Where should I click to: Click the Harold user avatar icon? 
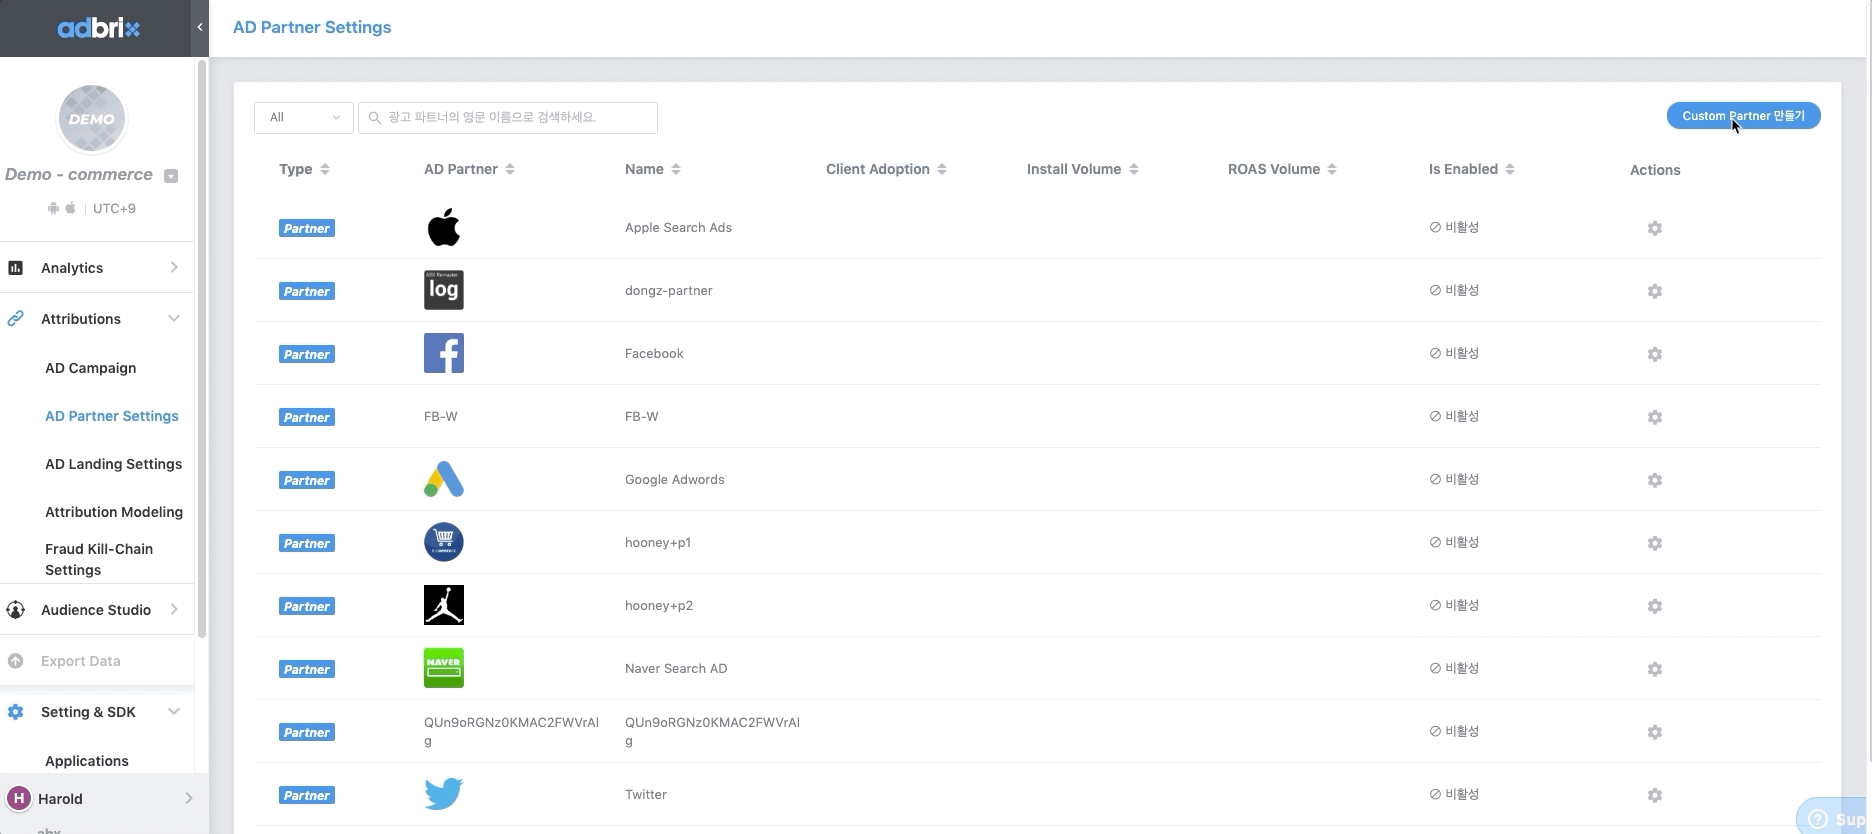coord(19,798)
